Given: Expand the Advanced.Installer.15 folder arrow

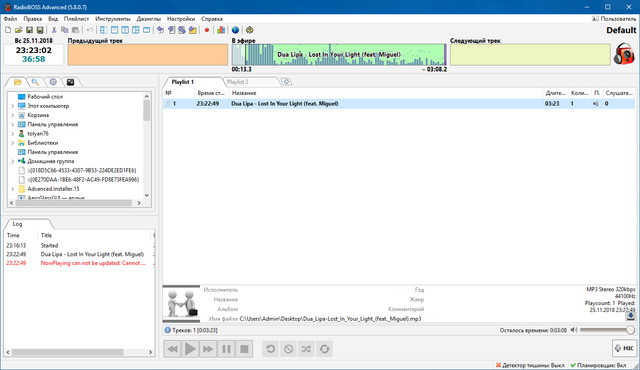Looking at the screenshot, I should pos(13,189).
